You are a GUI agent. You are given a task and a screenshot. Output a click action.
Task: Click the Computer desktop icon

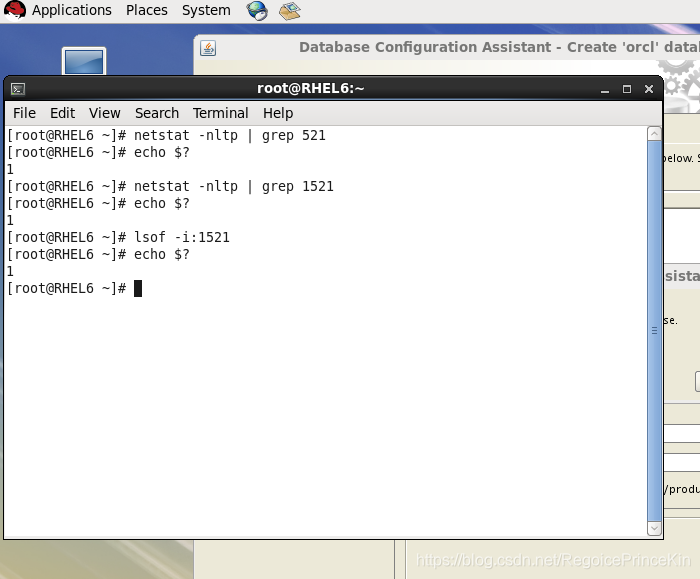click(84, 61)
